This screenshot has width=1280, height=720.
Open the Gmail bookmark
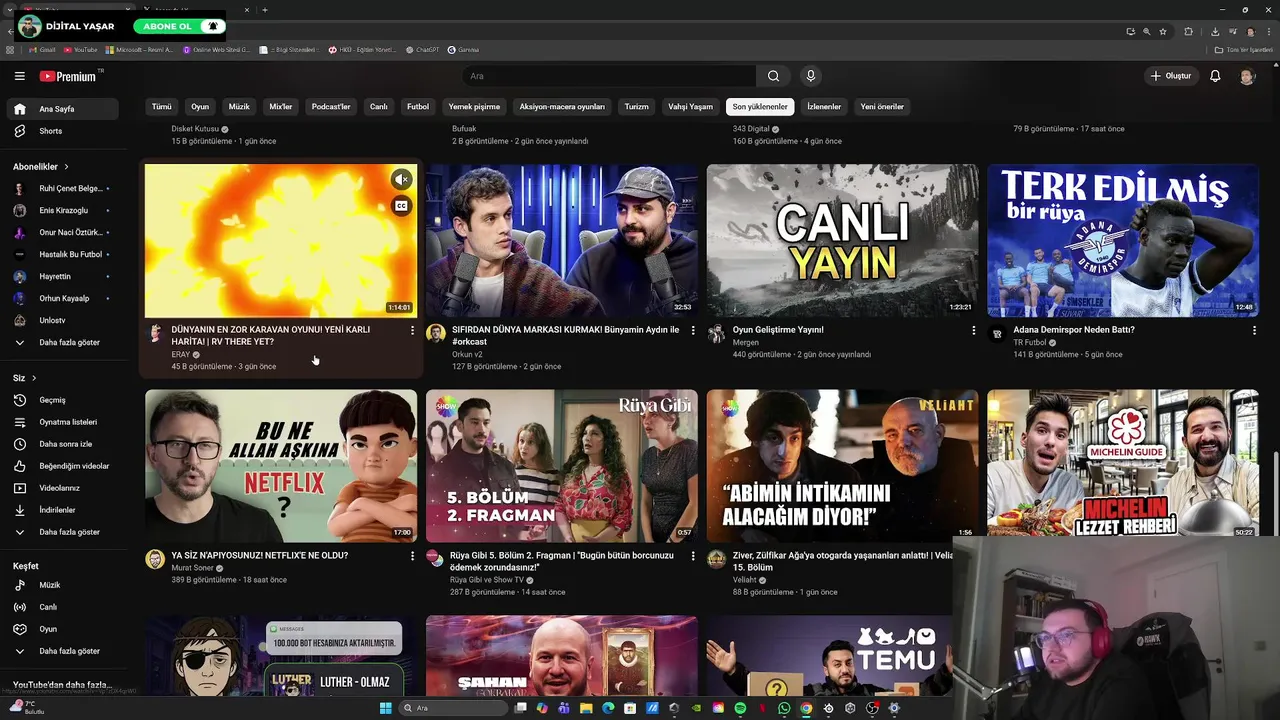click(x=42, y=49)
